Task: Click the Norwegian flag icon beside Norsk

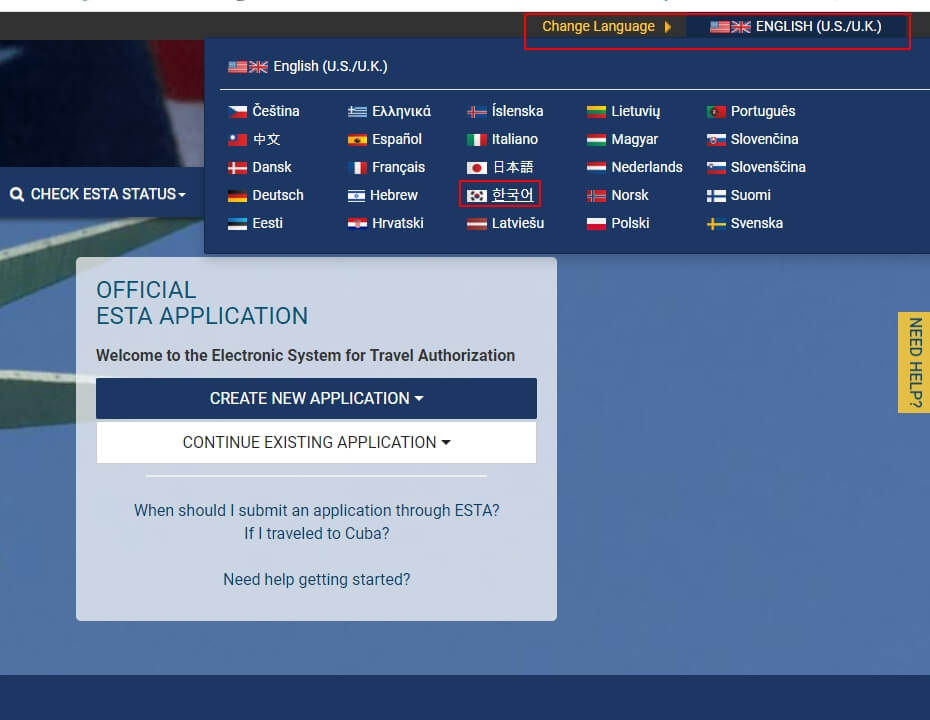Action: (x=596, y=196)
